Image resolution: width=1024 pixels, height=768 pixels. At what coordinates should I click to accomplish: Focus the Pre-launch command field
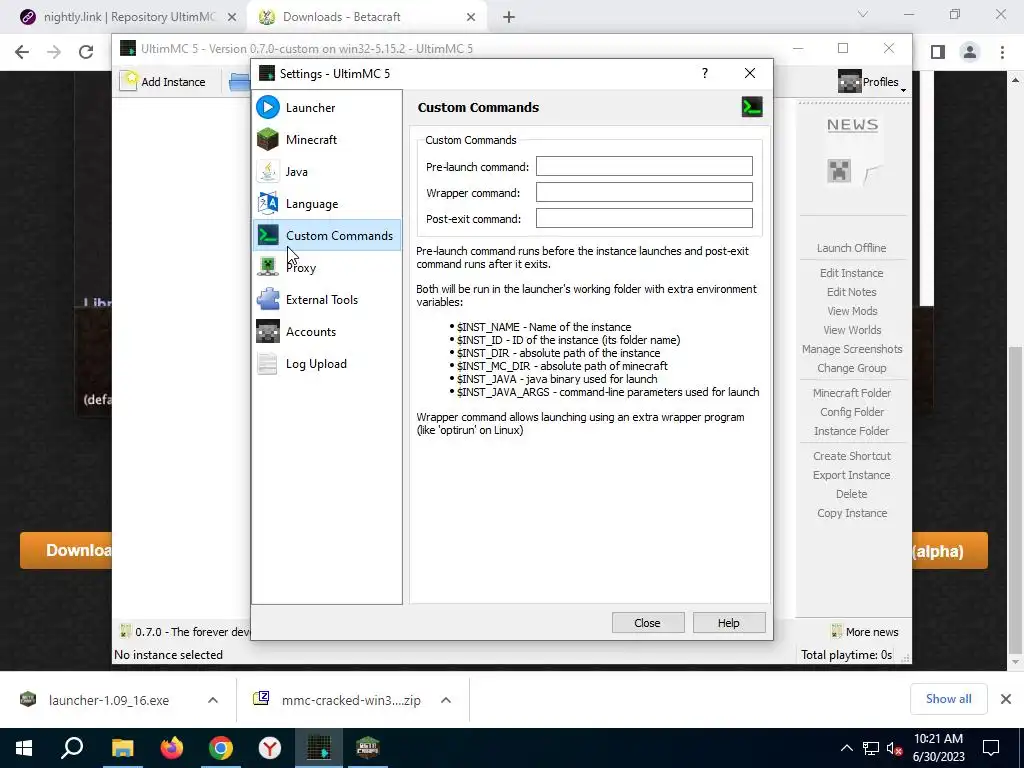(x=644, y=167)
